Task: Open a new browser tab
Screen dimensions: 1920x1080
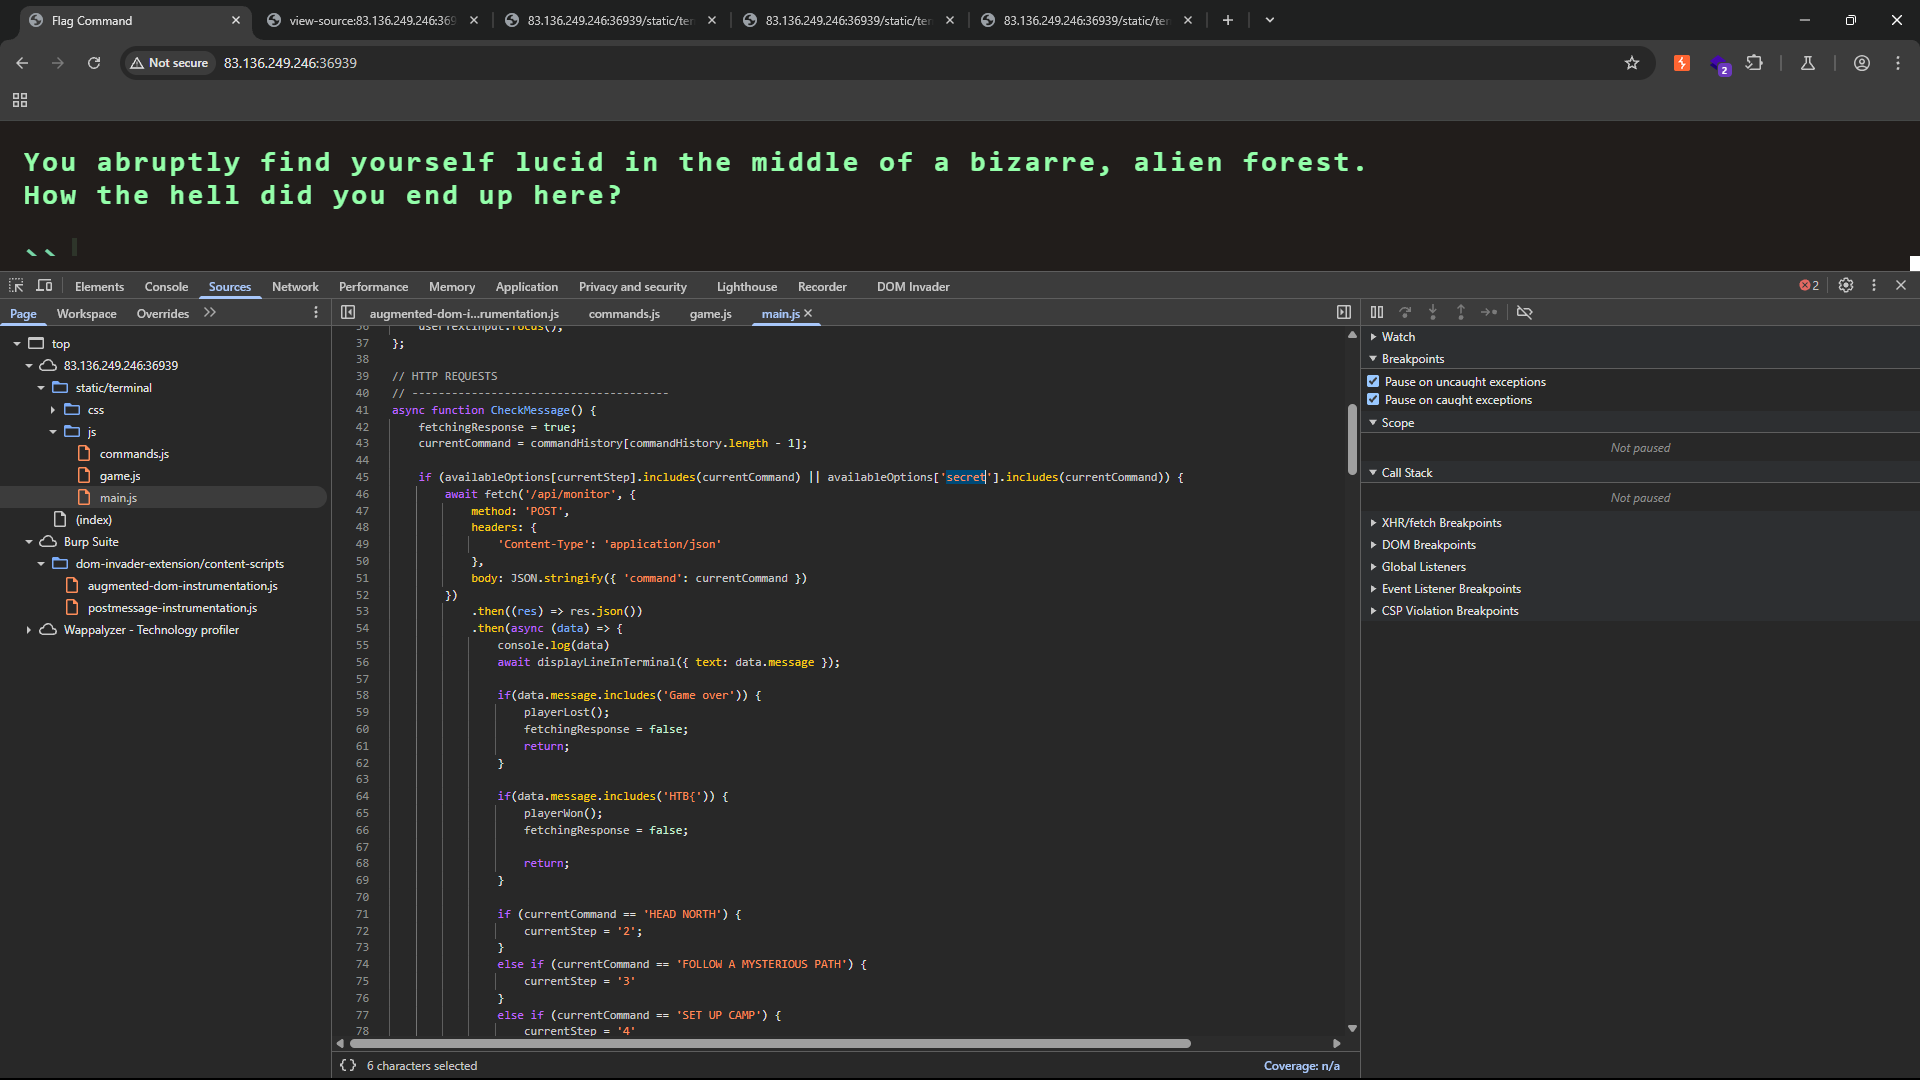Action: 1228,20
